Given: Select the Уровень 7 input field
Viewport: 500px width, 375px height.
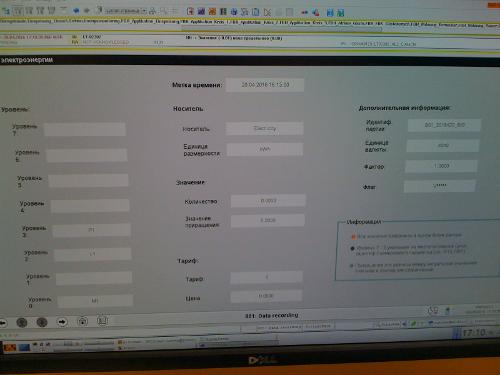Looking at the screenshot, I should [x=85, y=129].
